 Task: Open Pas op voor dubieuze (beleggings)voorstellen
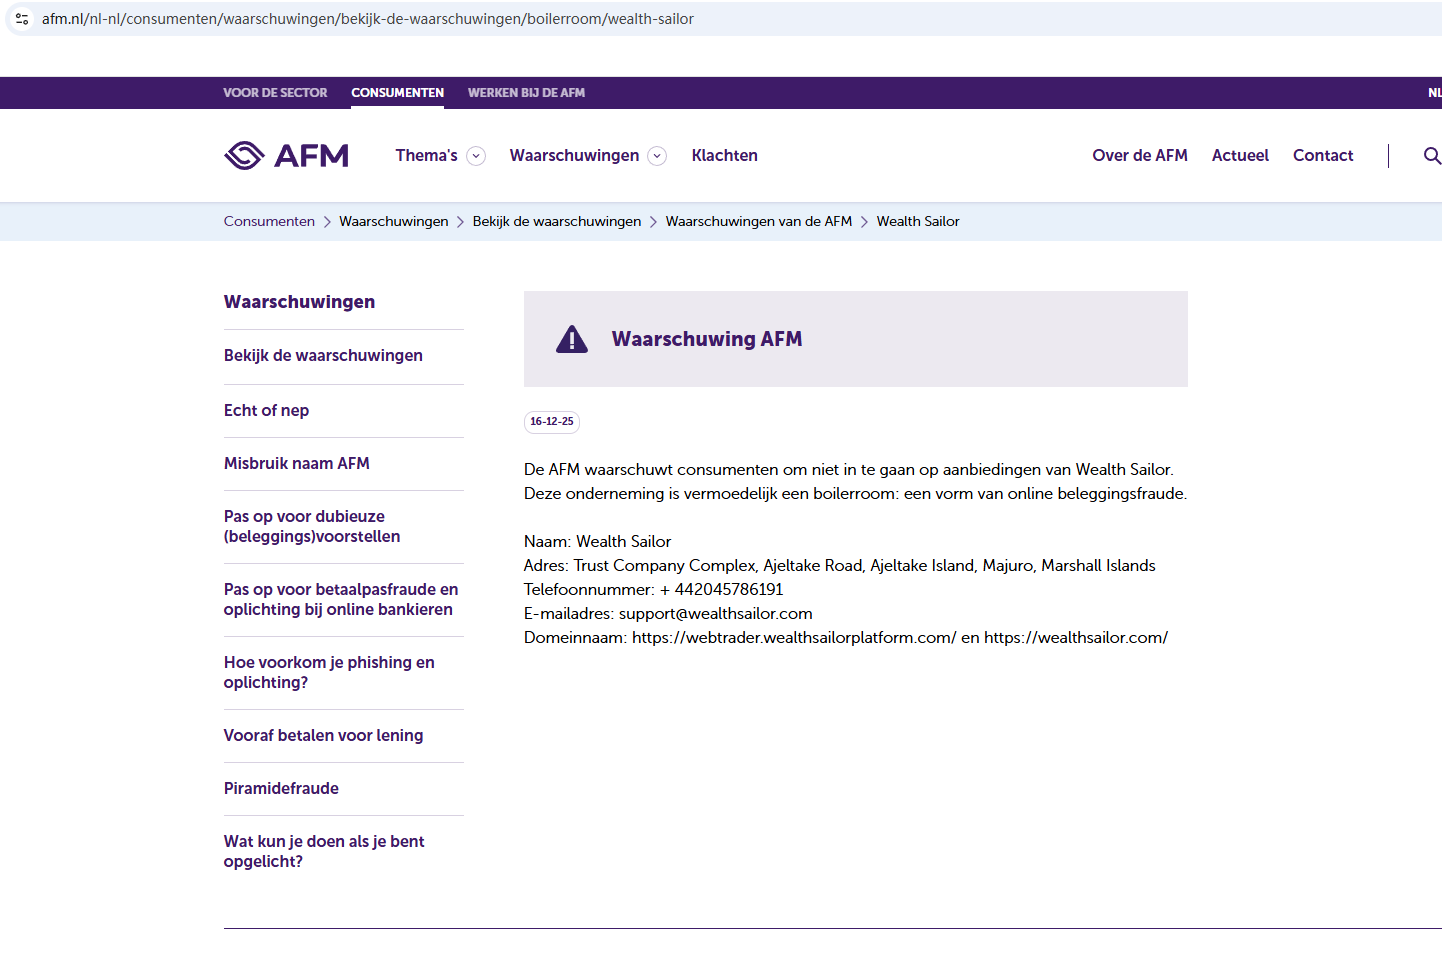click(312, 527)
